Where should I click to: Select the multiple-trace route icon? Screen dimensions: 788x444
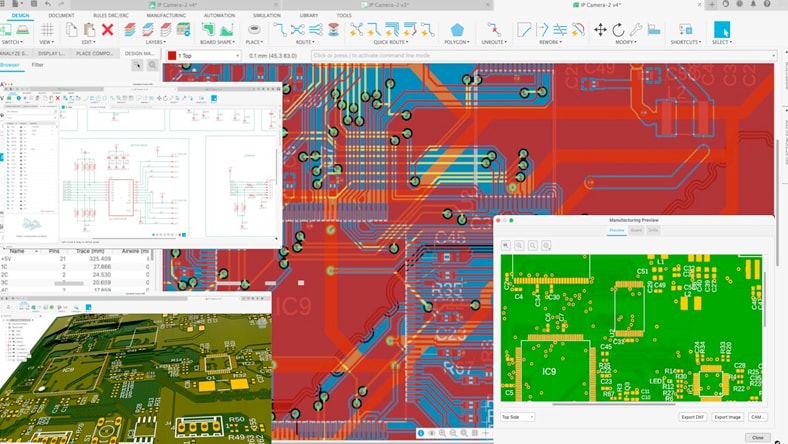tap(316, 30)
